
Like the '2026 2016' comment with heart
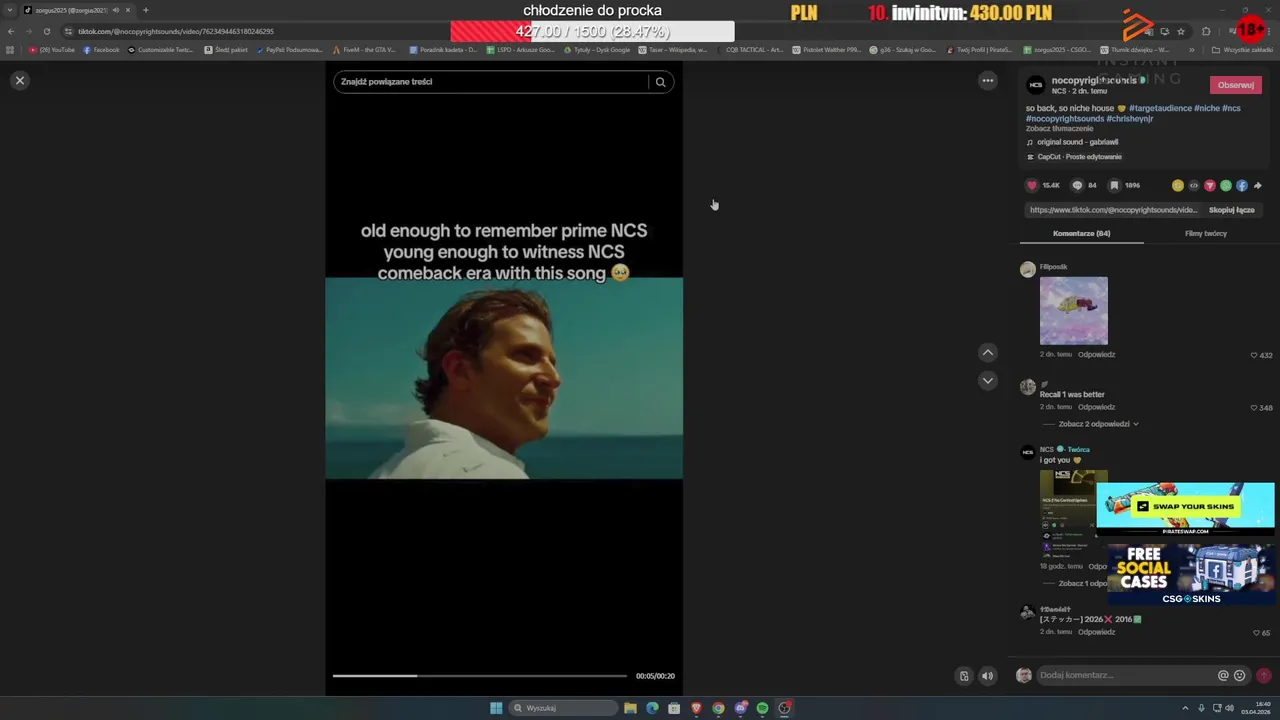click(x=1256, y=633)
